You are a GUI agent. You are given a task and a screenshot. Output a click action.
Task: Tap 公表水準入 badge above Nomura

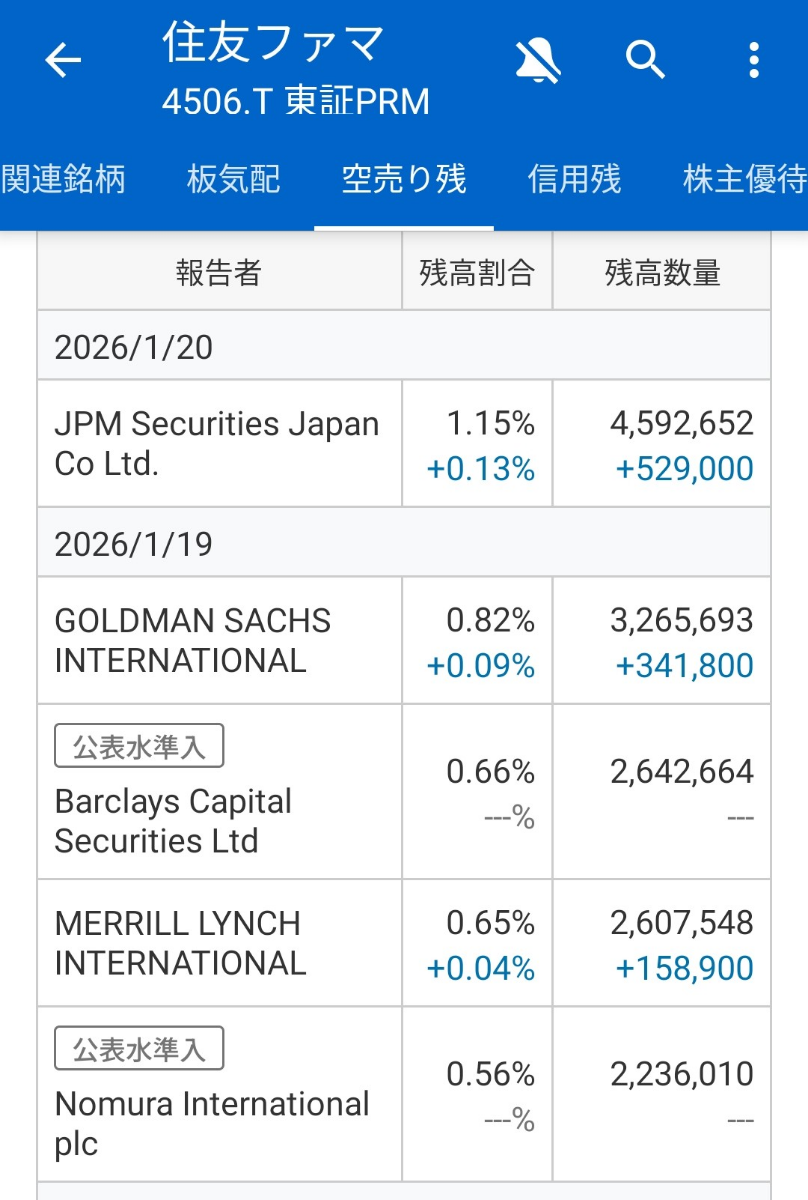(x=139, y=1049)
